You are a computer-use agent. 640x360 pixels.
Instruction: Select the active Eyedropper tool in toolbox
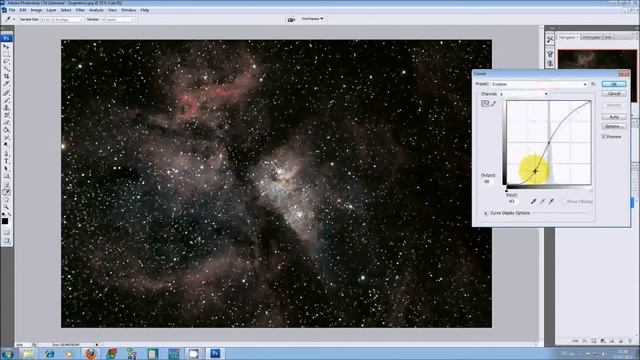[6, 192]
